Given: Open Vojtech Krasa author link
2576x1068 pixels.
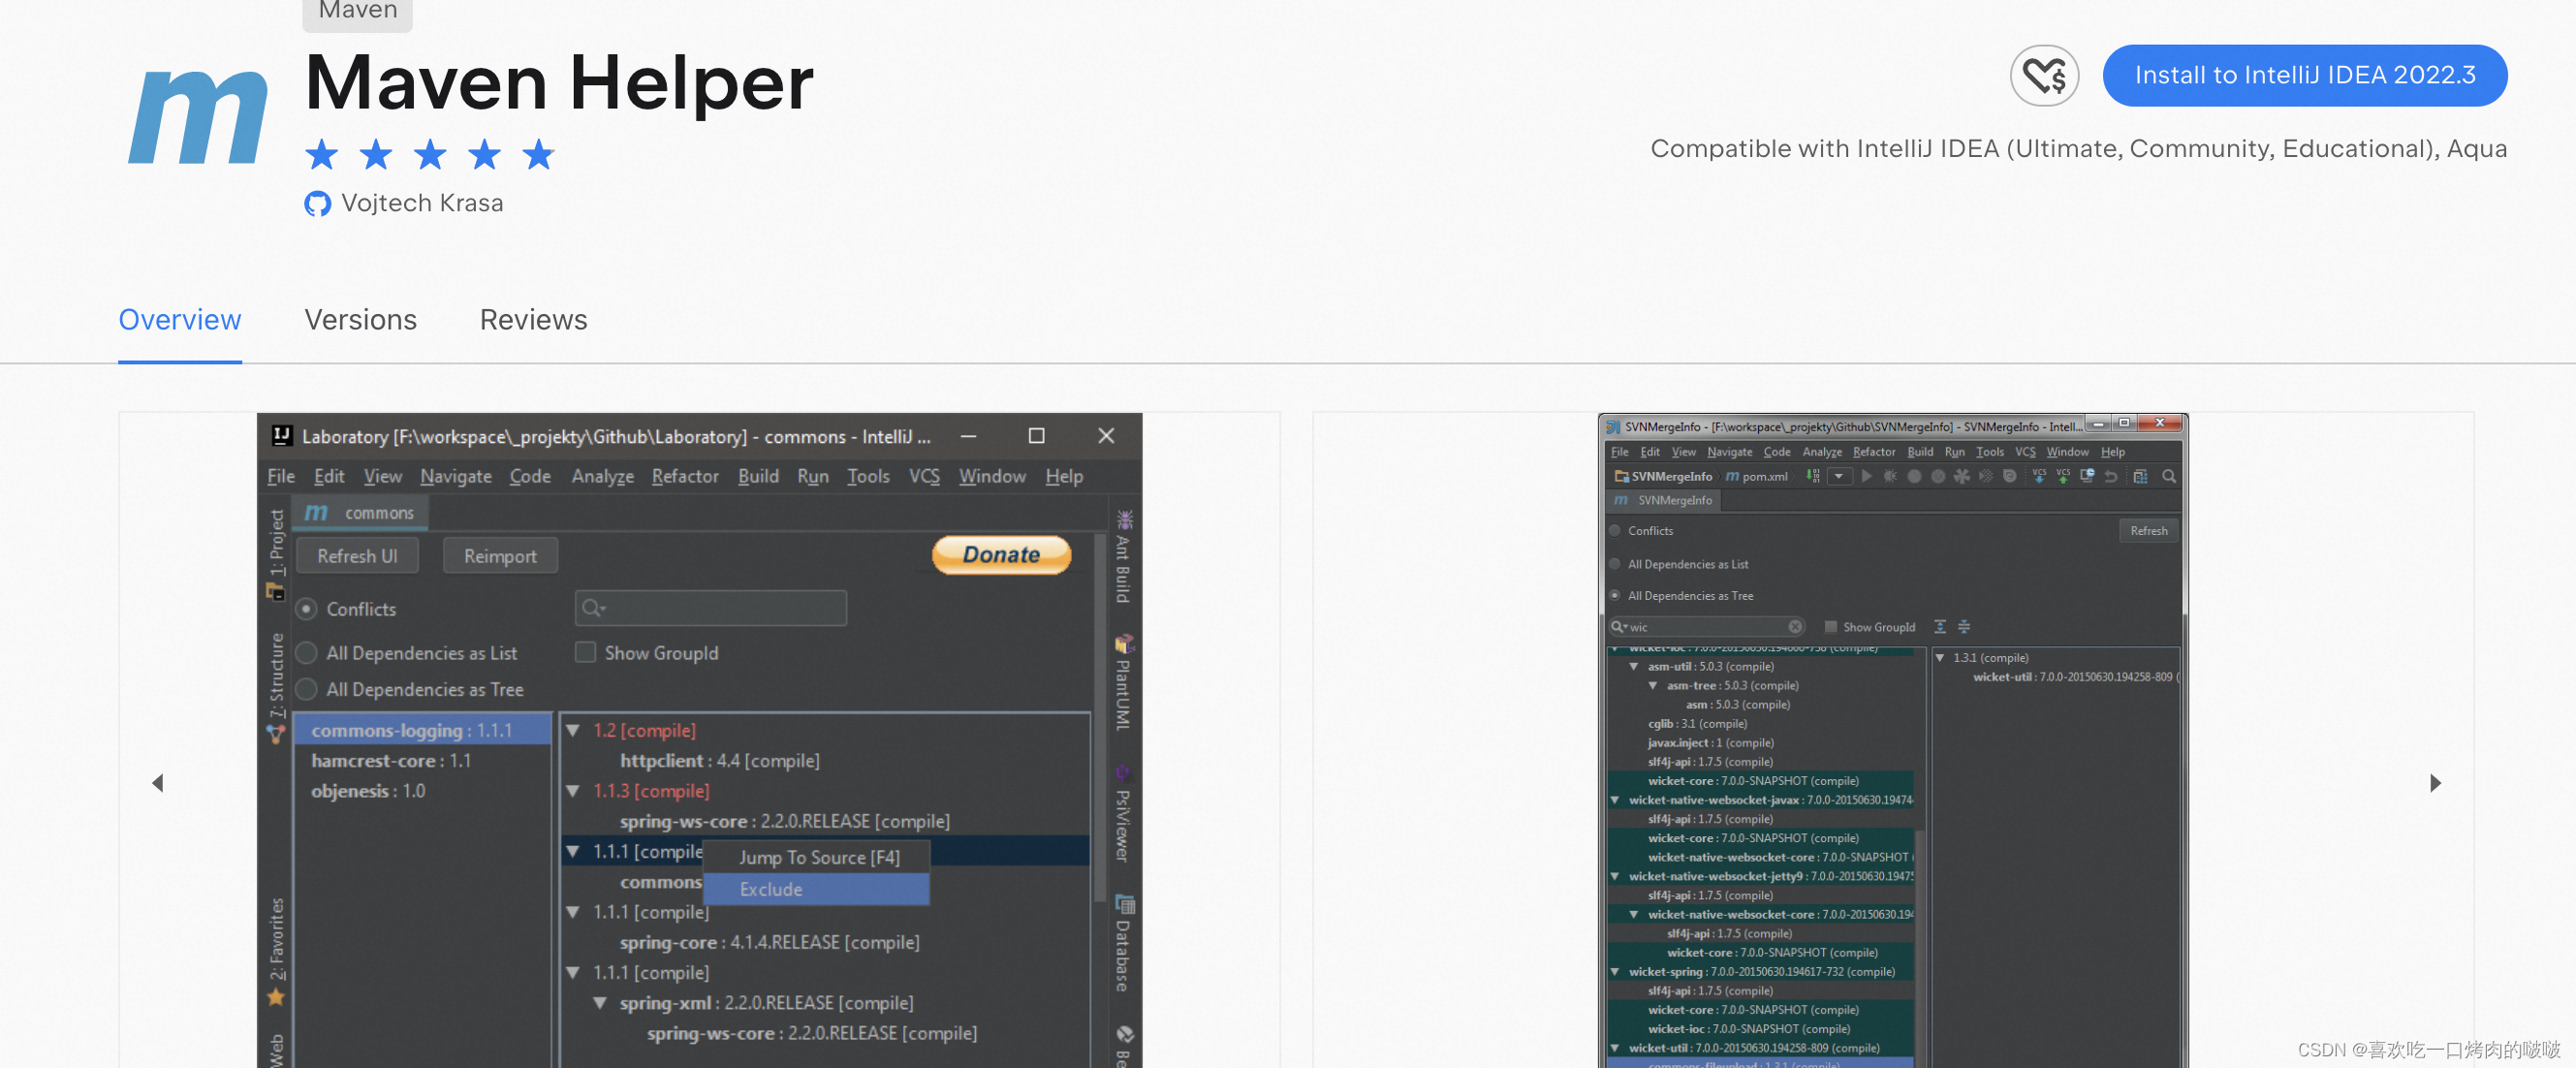Looking at the screenshot, I should point(422,203).
